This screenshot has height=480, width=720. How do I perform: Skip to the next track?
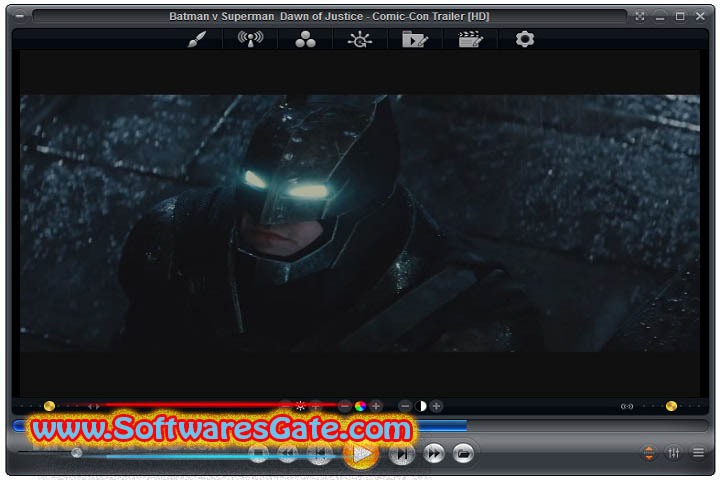click(402, 454)
